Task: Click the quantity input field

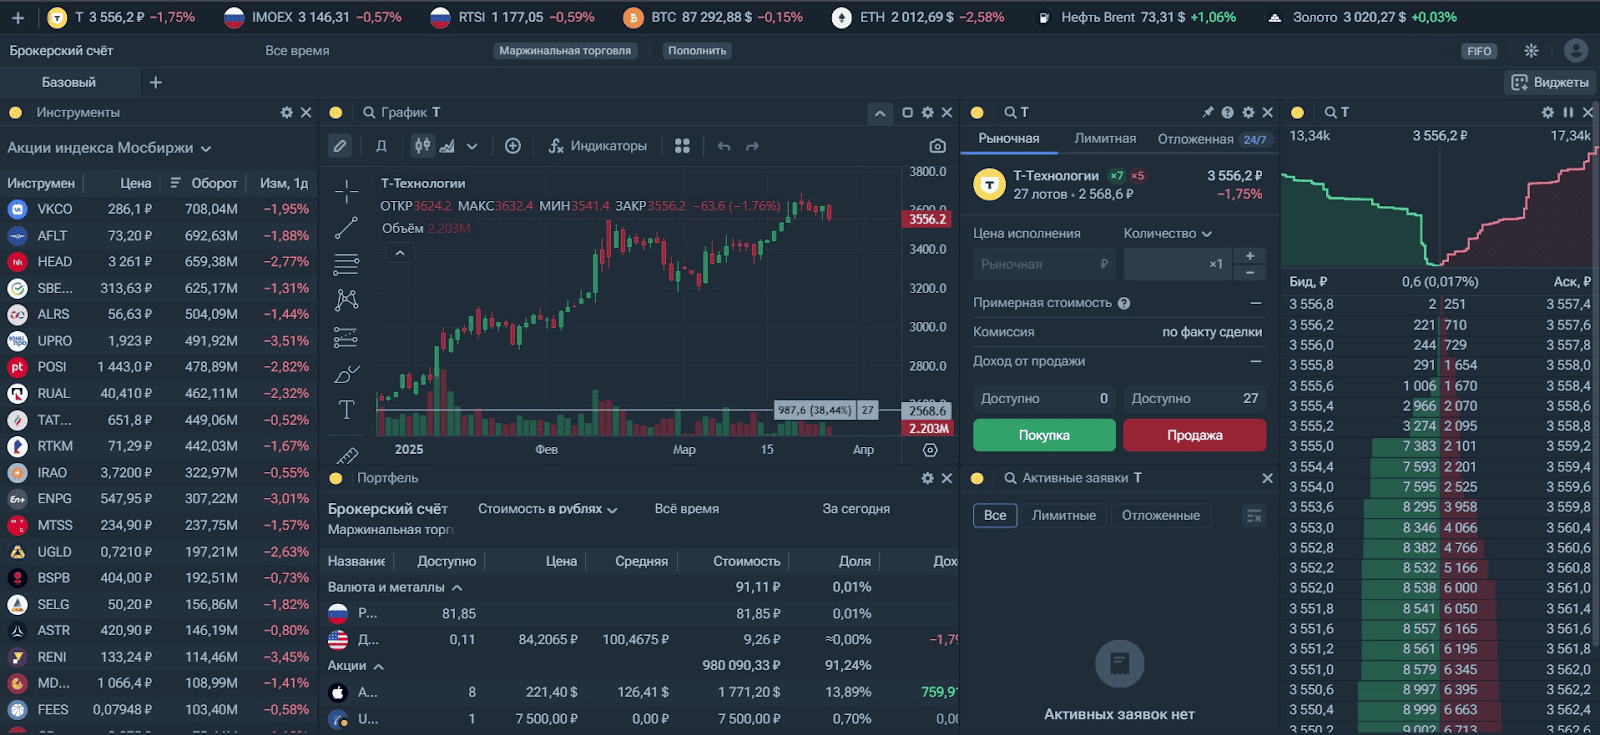Action: [x=1176, y=264]
